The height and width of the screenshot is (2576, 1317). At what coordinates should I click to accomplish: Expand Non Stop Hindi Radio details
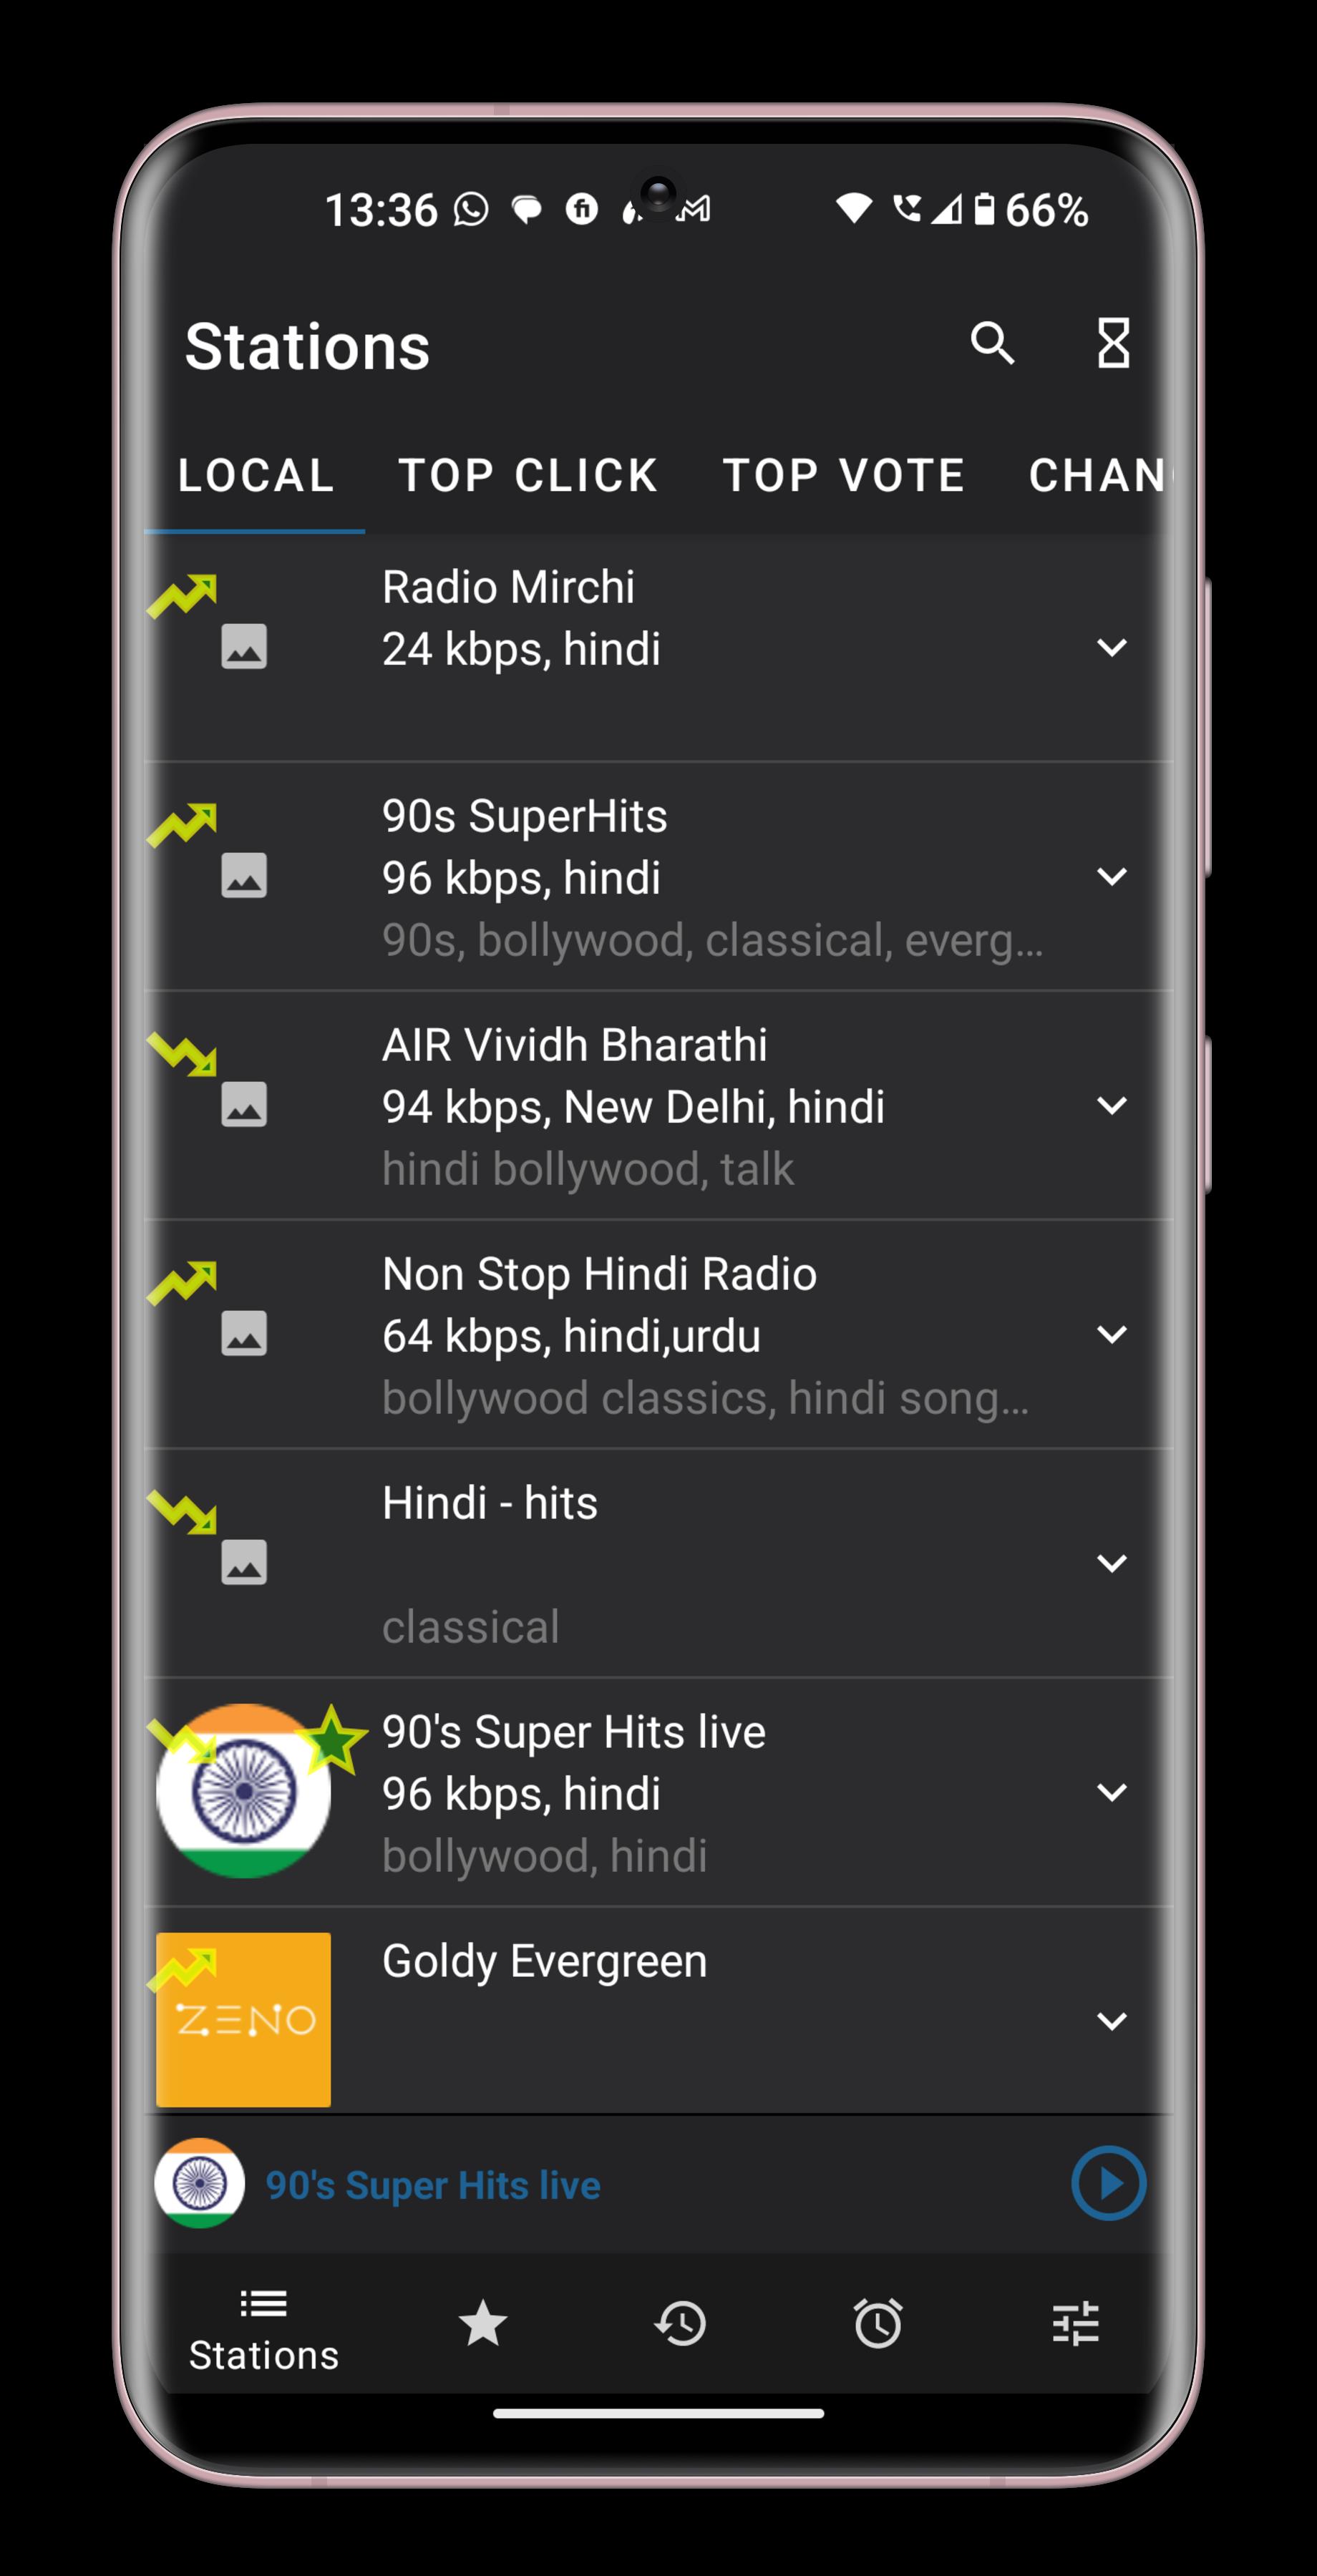(1112, 1335)
